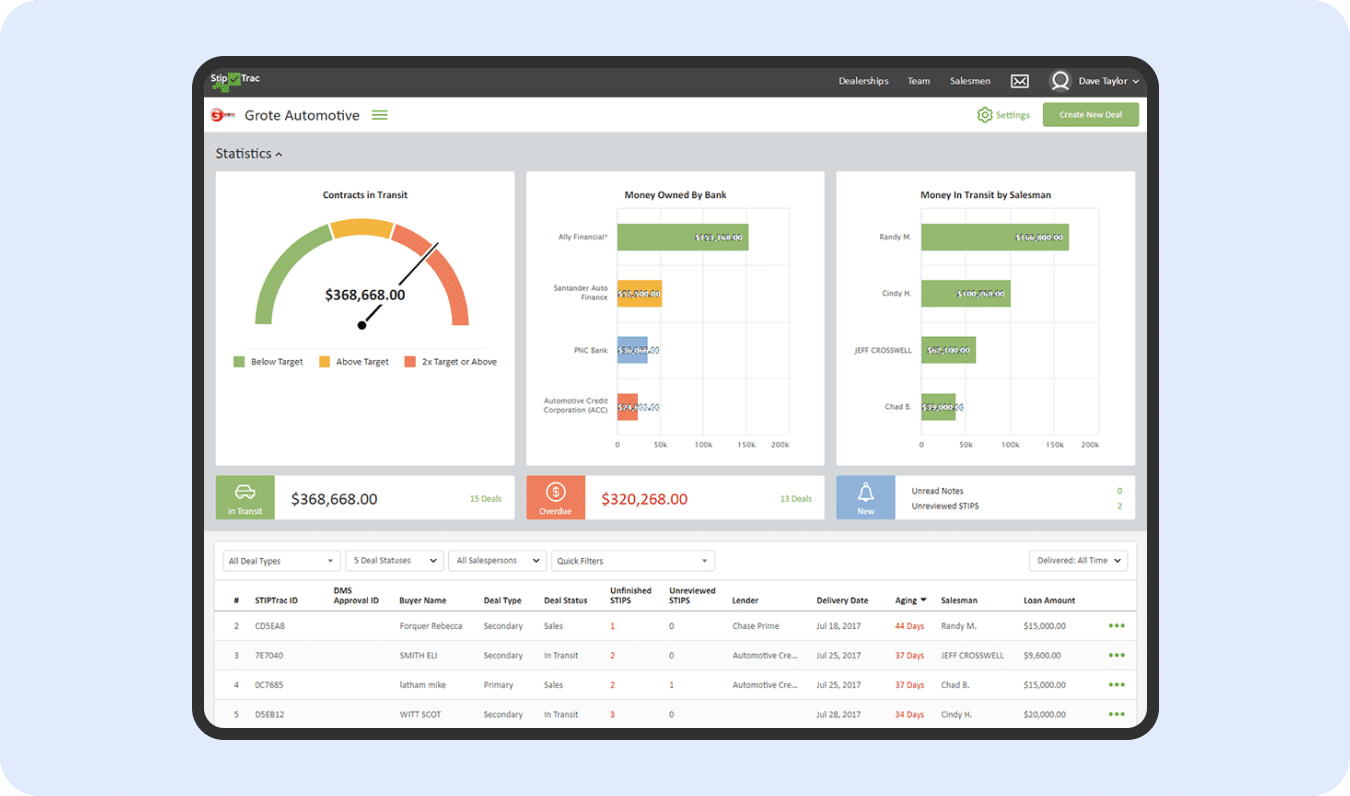Image resolution: width=1350 pixels, height=796 pixels.
Task: Open the 13 Deals overdue link
Action: pyautogui.click(x=796, y=498)
